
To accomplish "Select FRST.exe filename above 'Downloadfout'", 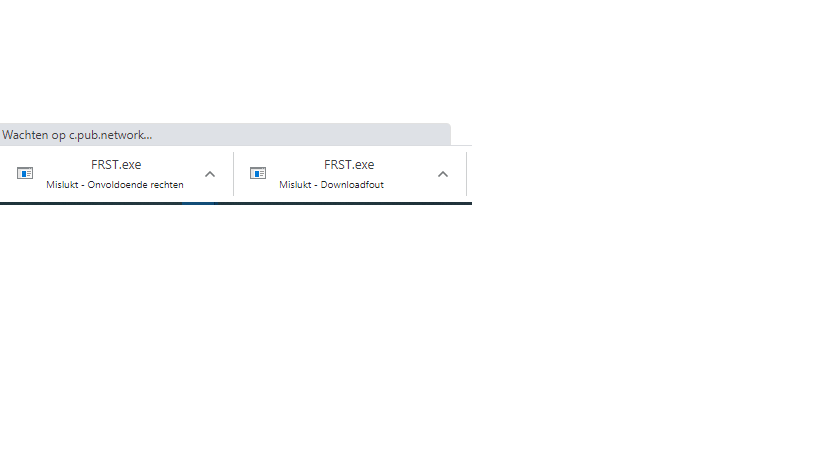I will 349,164.
